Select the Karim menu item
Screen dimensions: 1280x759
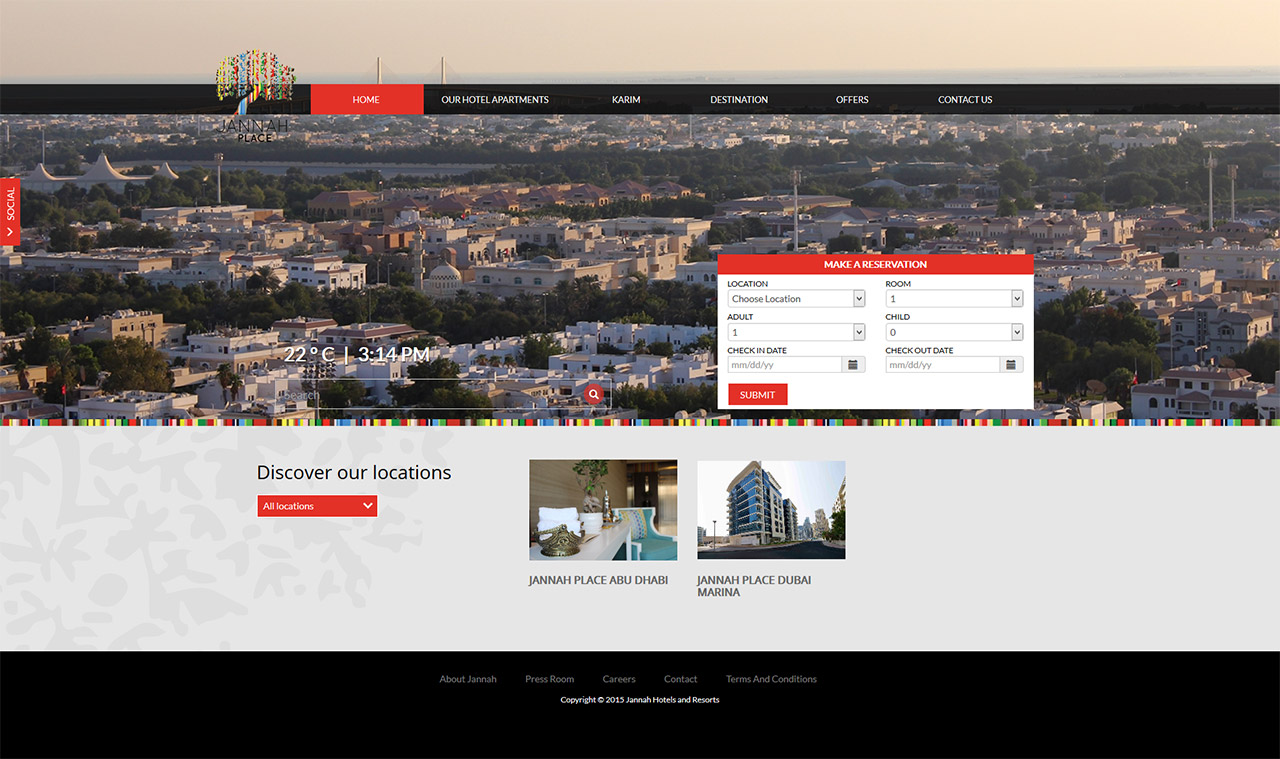point(626,99)
